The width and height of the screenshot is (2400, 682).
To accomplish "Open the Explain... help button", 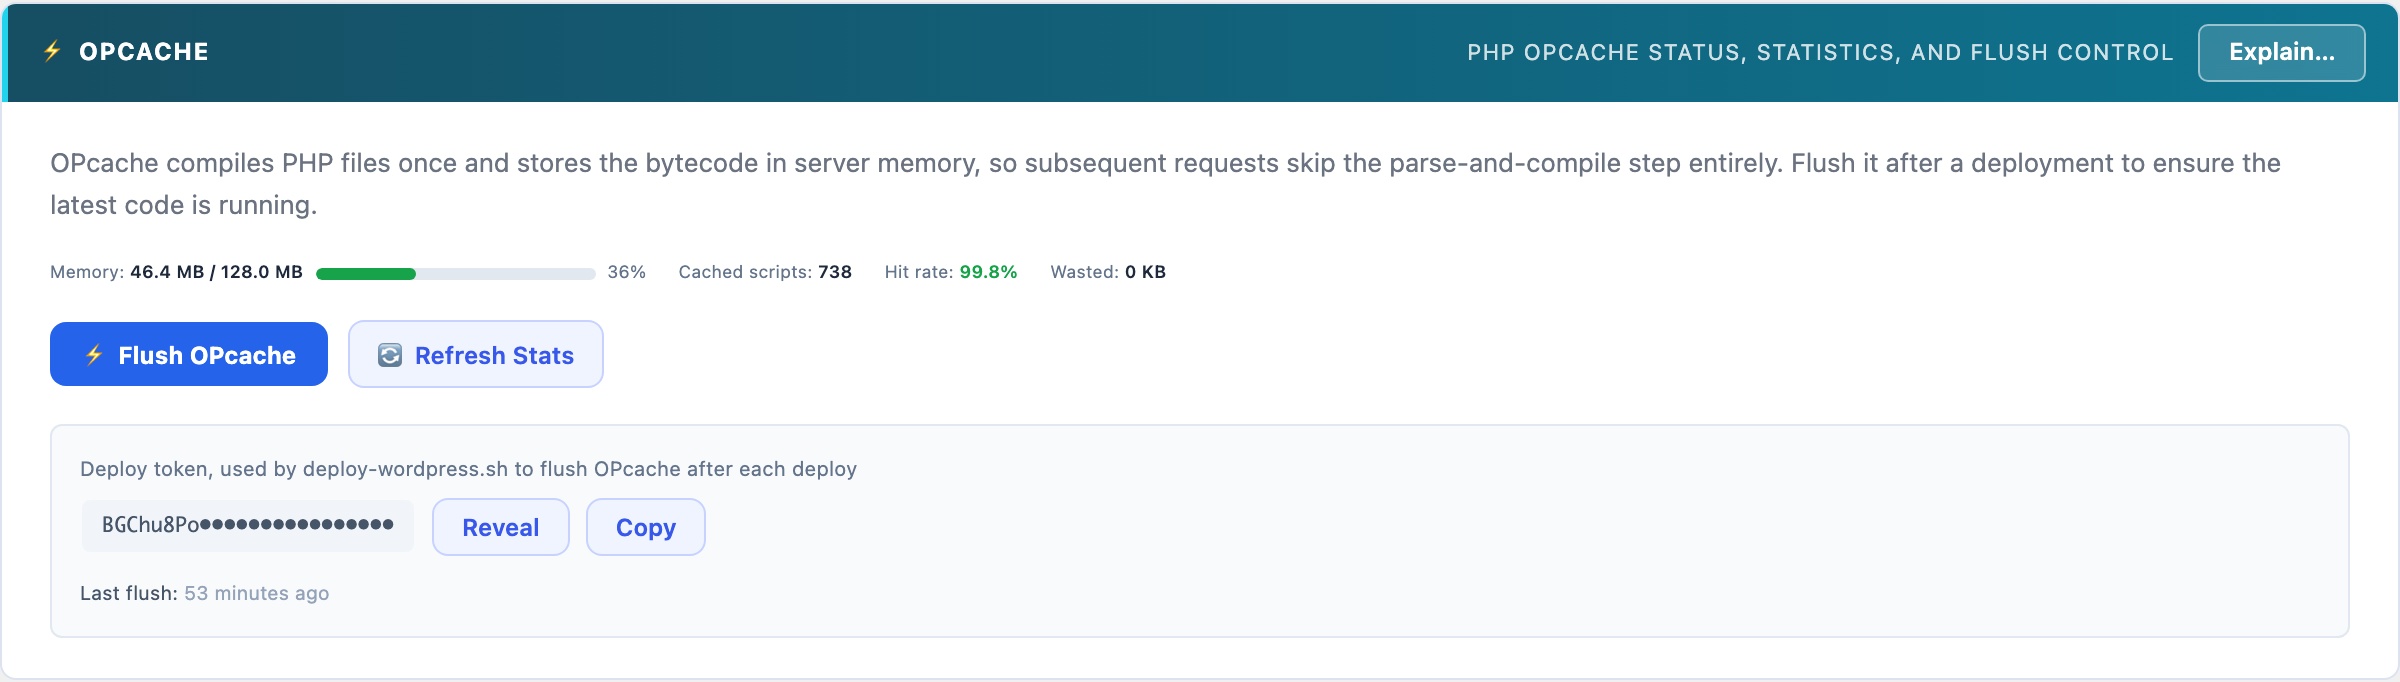I will pyautogui.click(x=2281, y=52).
